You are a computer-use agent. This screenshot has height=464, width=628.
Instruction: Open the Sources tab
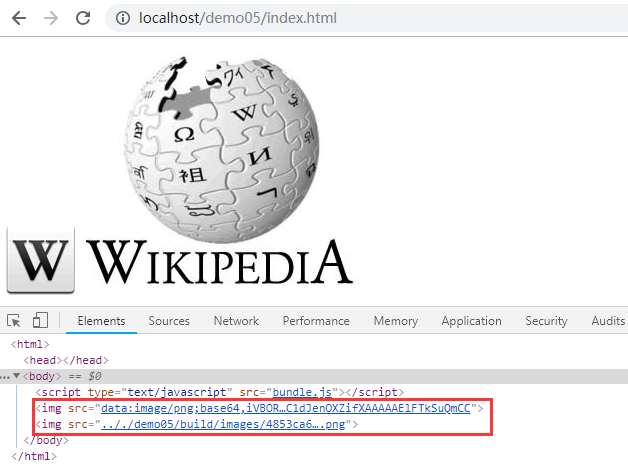coord(169,321)
